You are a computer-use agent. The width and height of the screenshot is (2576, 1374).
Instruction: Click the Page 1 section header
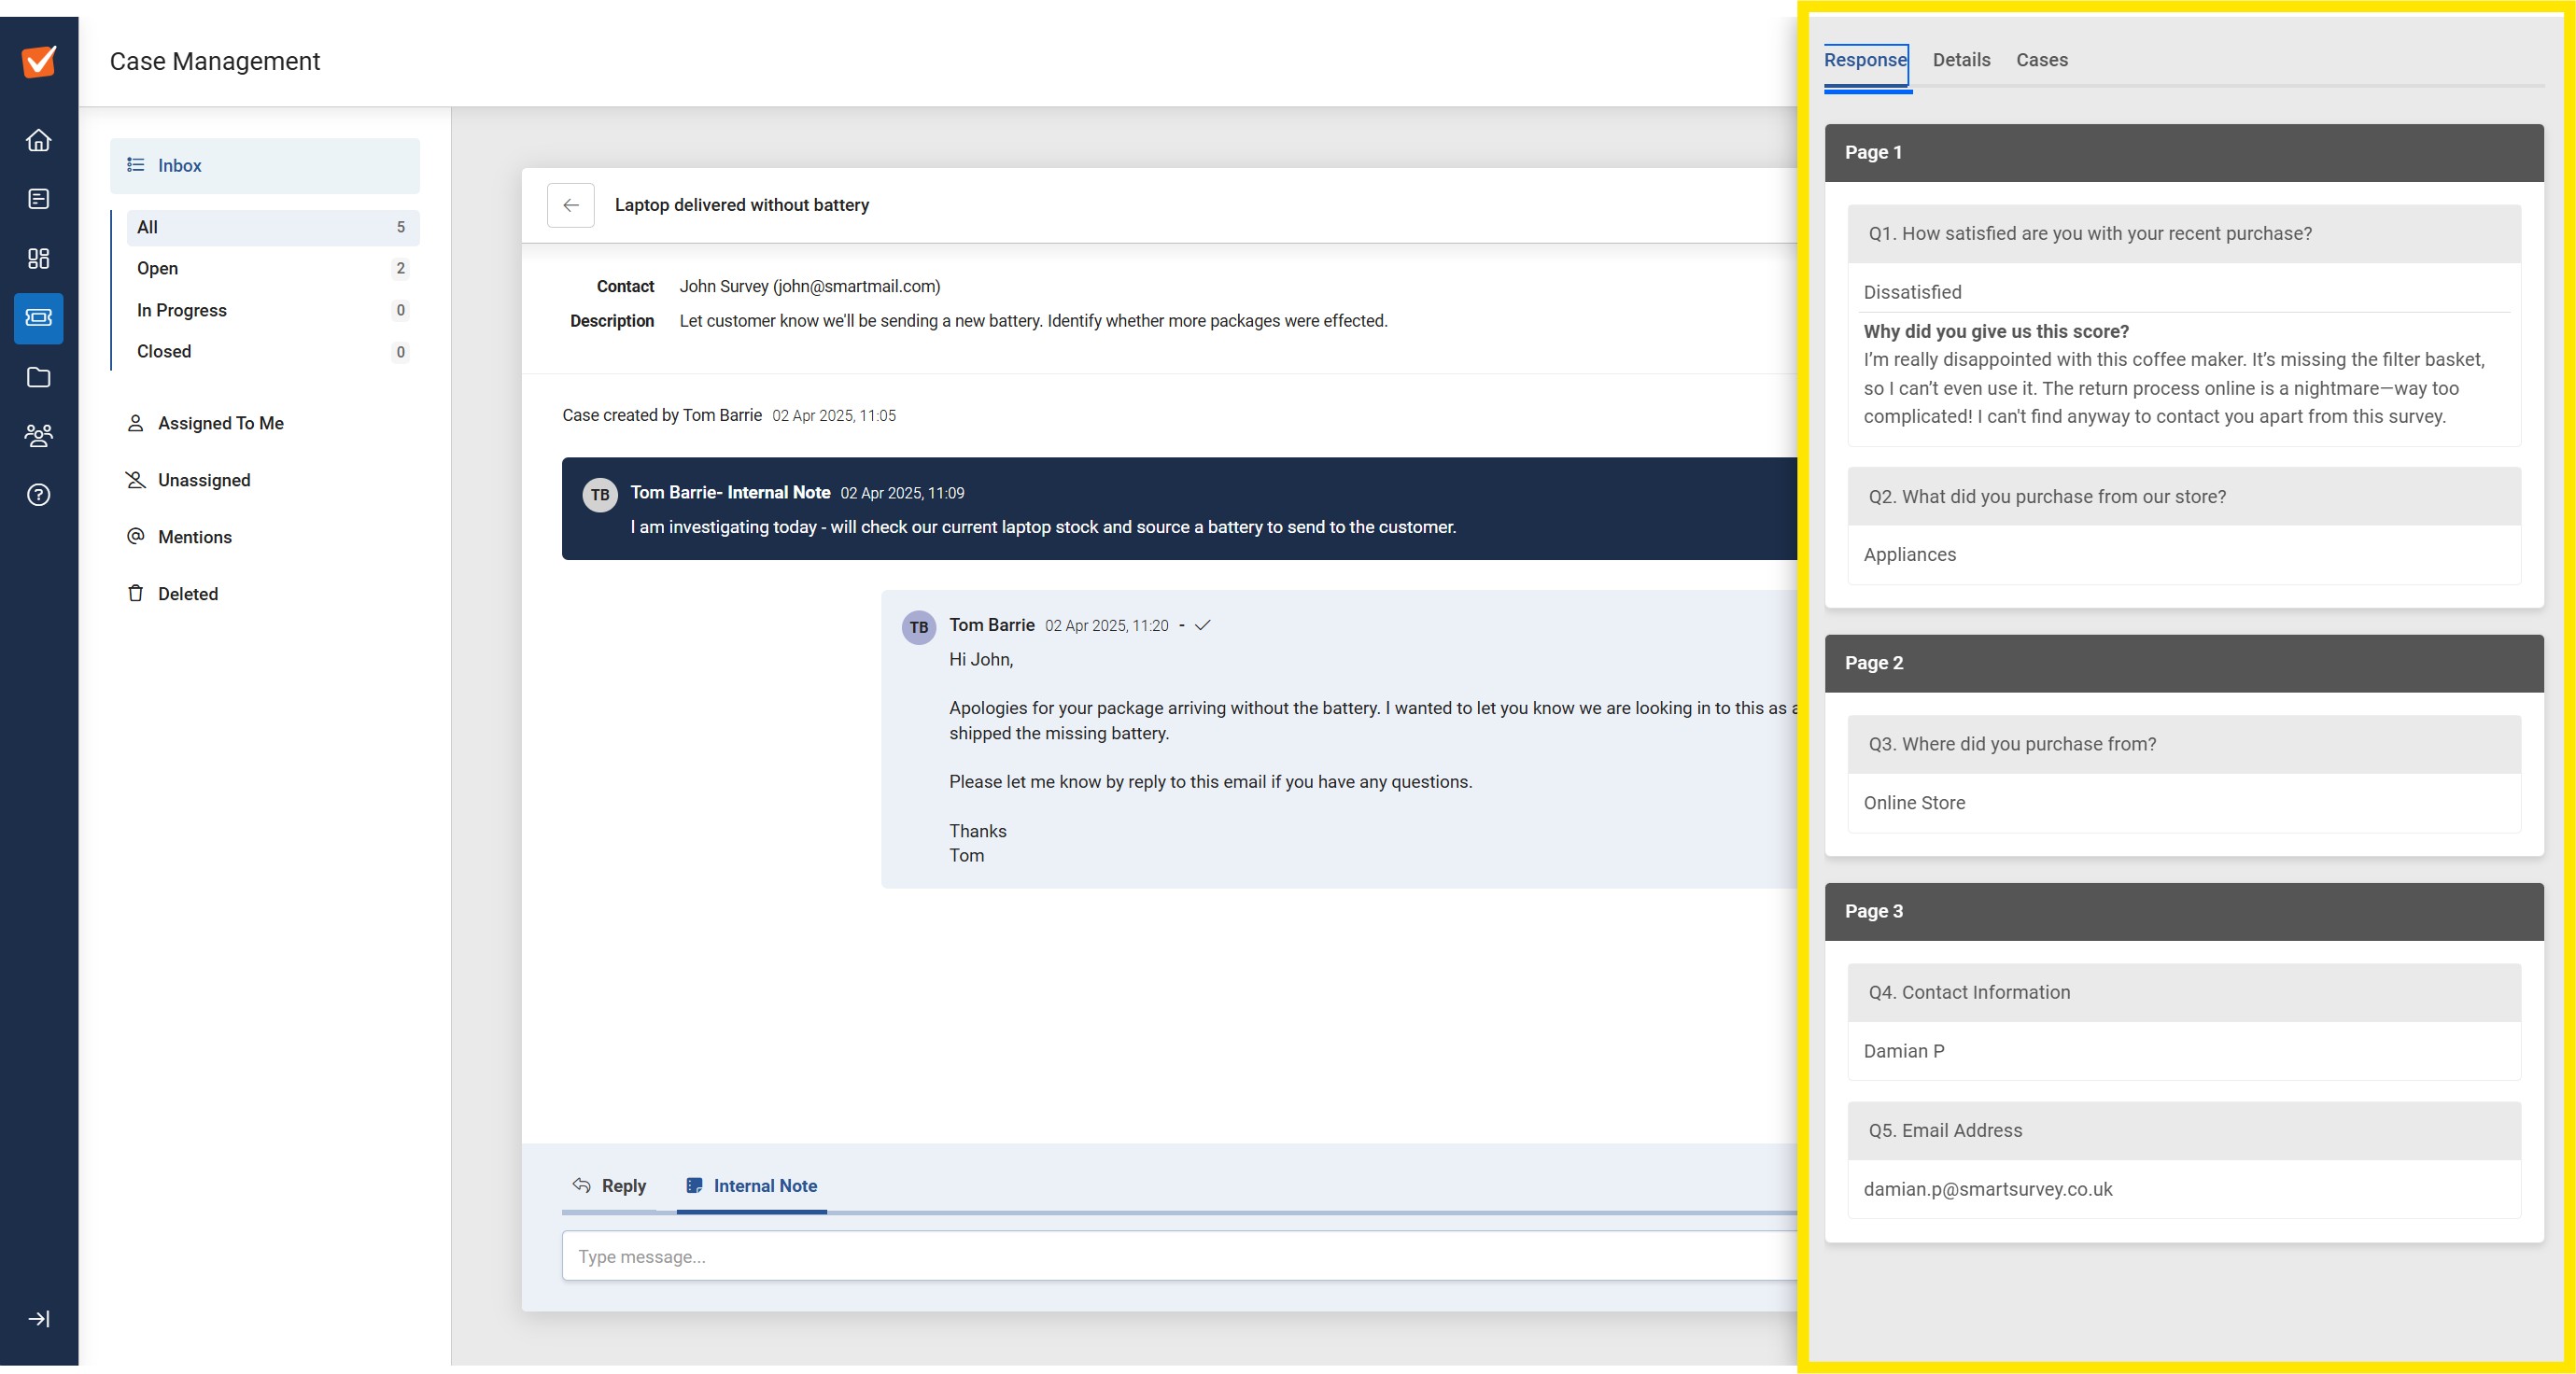click(x=2184, y=153)
